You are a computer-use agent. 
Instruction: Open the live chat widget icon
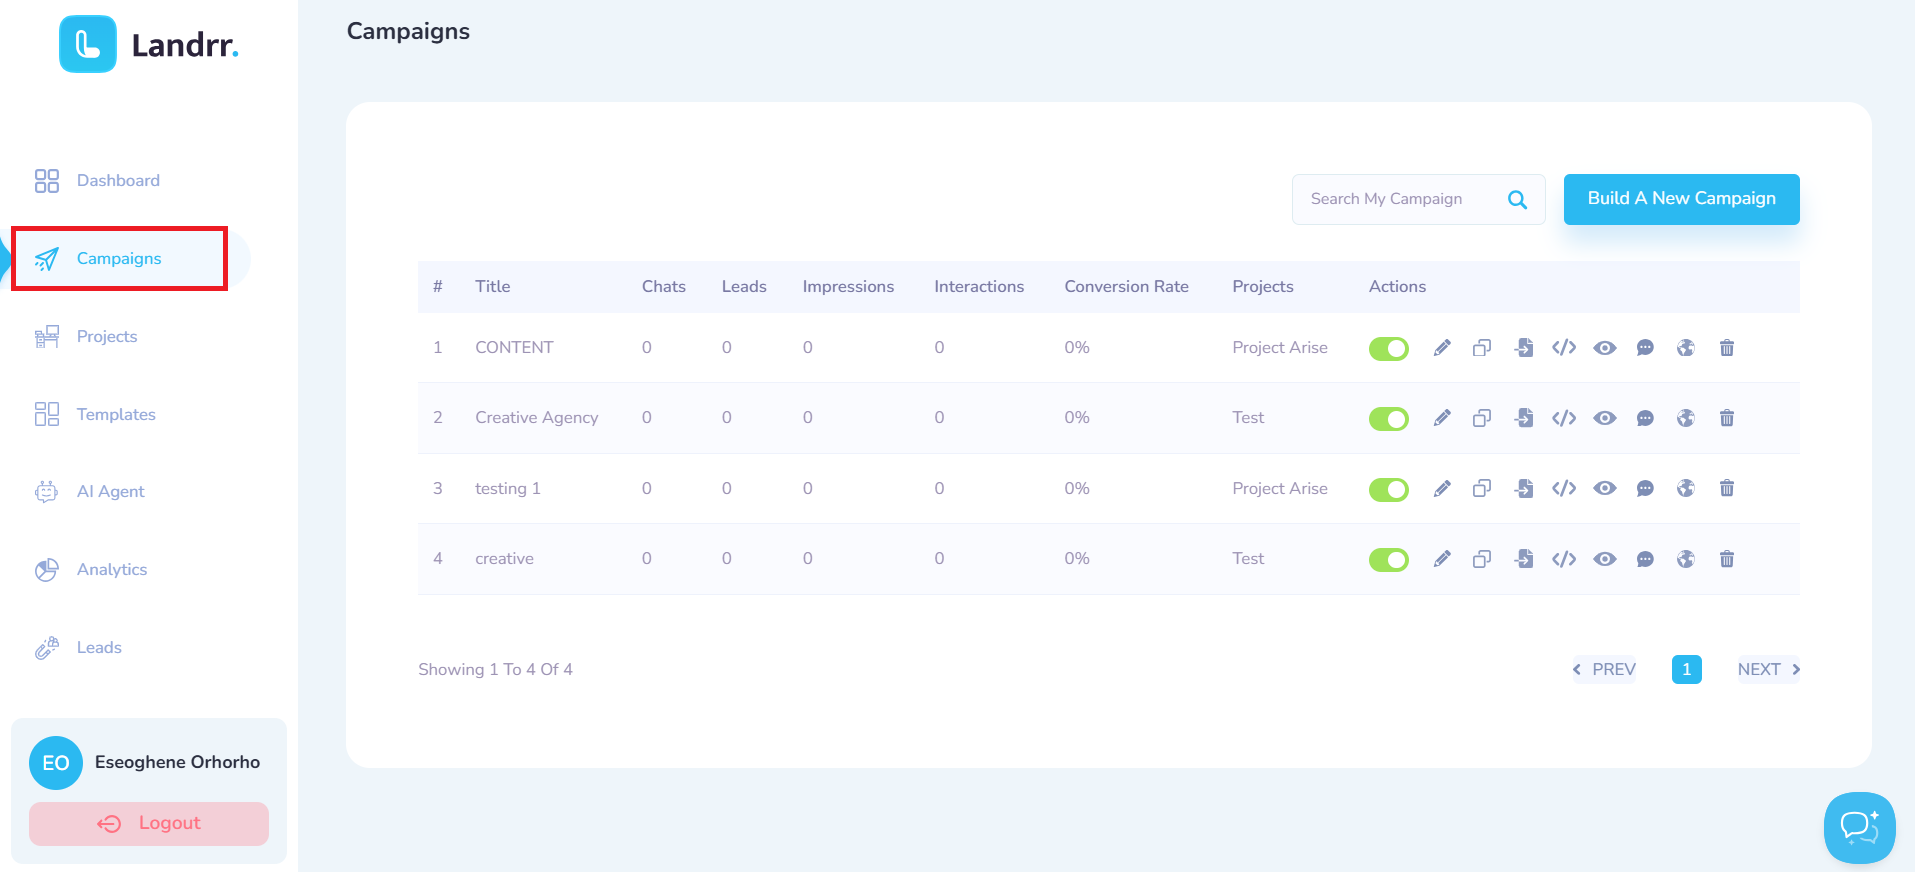(1859, 828)
